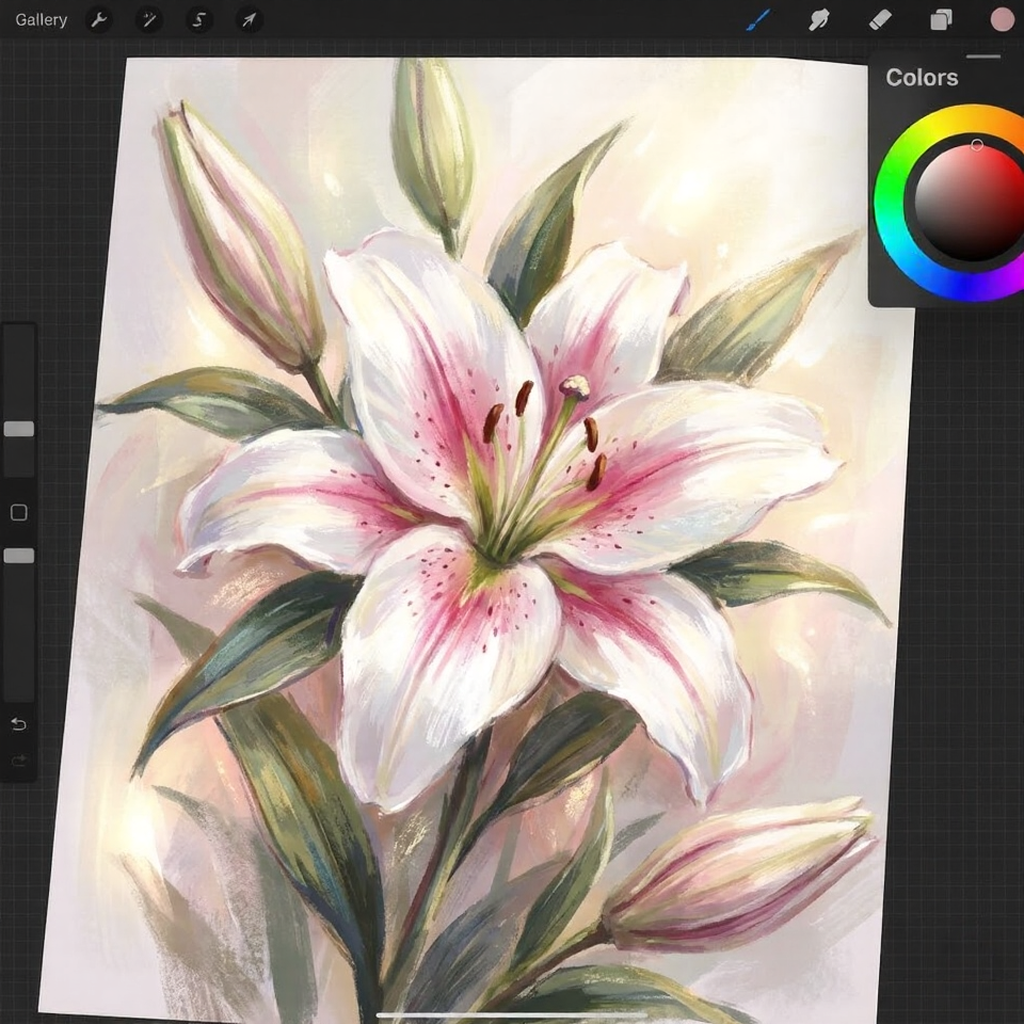Viewport: 1024px width, 1024px height.
Task: Select the Selection tool
Action: click(198, 20)
